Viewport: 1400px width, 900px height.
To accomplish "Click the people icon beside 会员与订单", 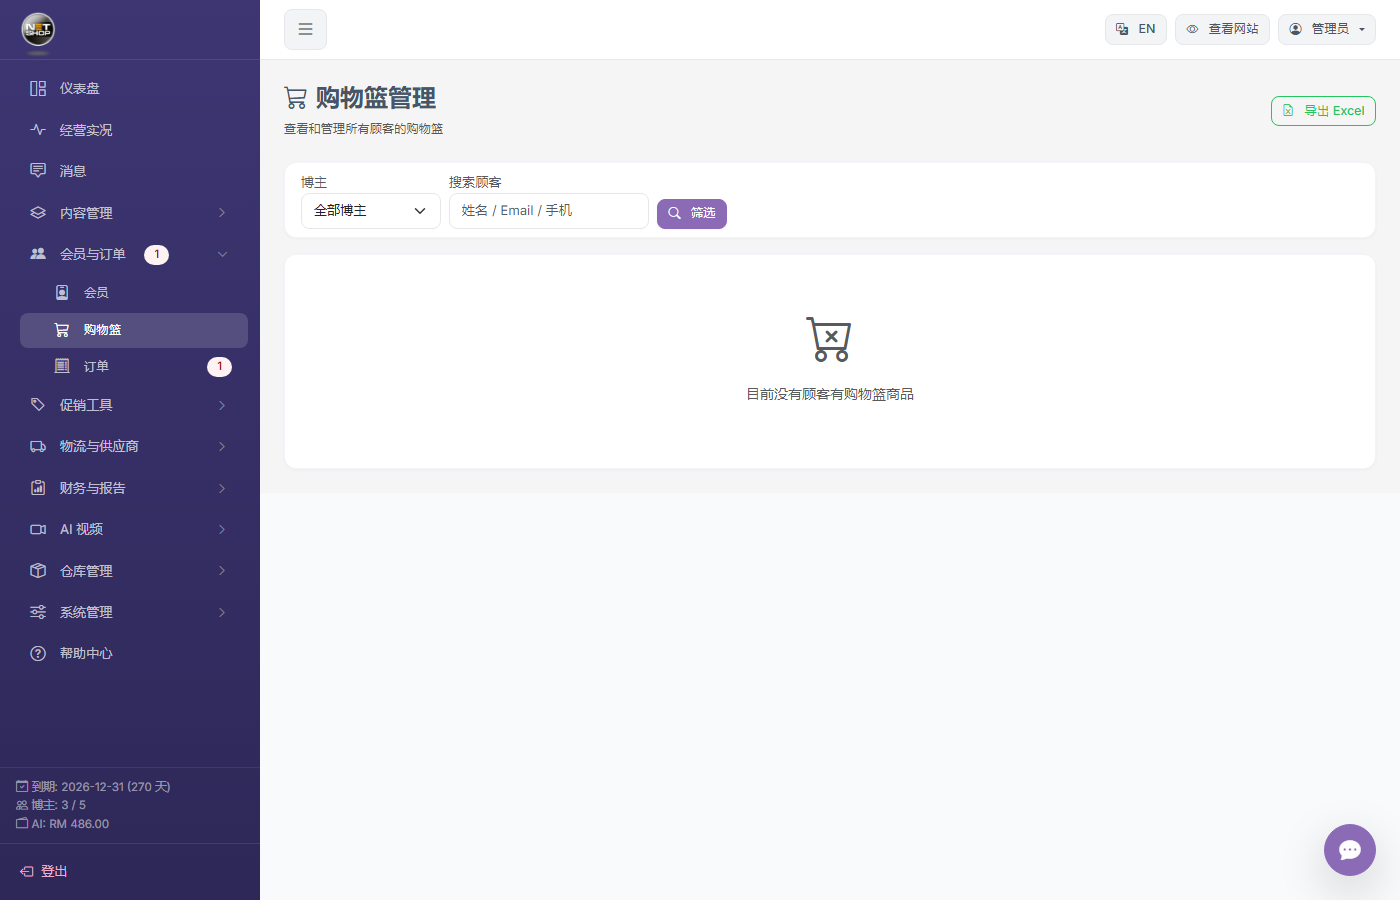I will pyautogui.click(x=38, y=254).
